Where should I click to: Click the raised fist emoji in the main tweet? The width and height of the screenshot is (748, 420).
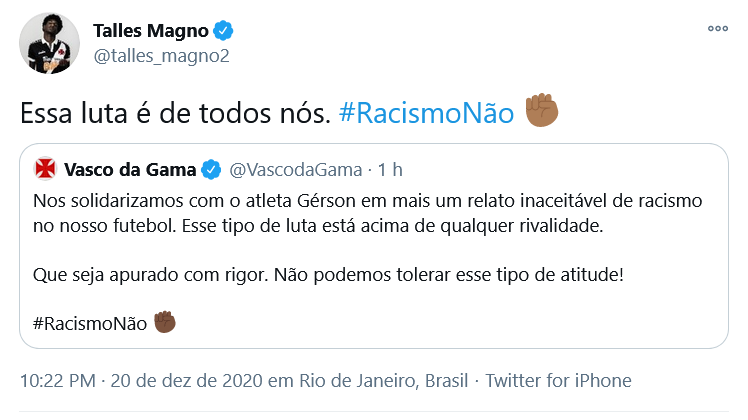tap(543, 111)
